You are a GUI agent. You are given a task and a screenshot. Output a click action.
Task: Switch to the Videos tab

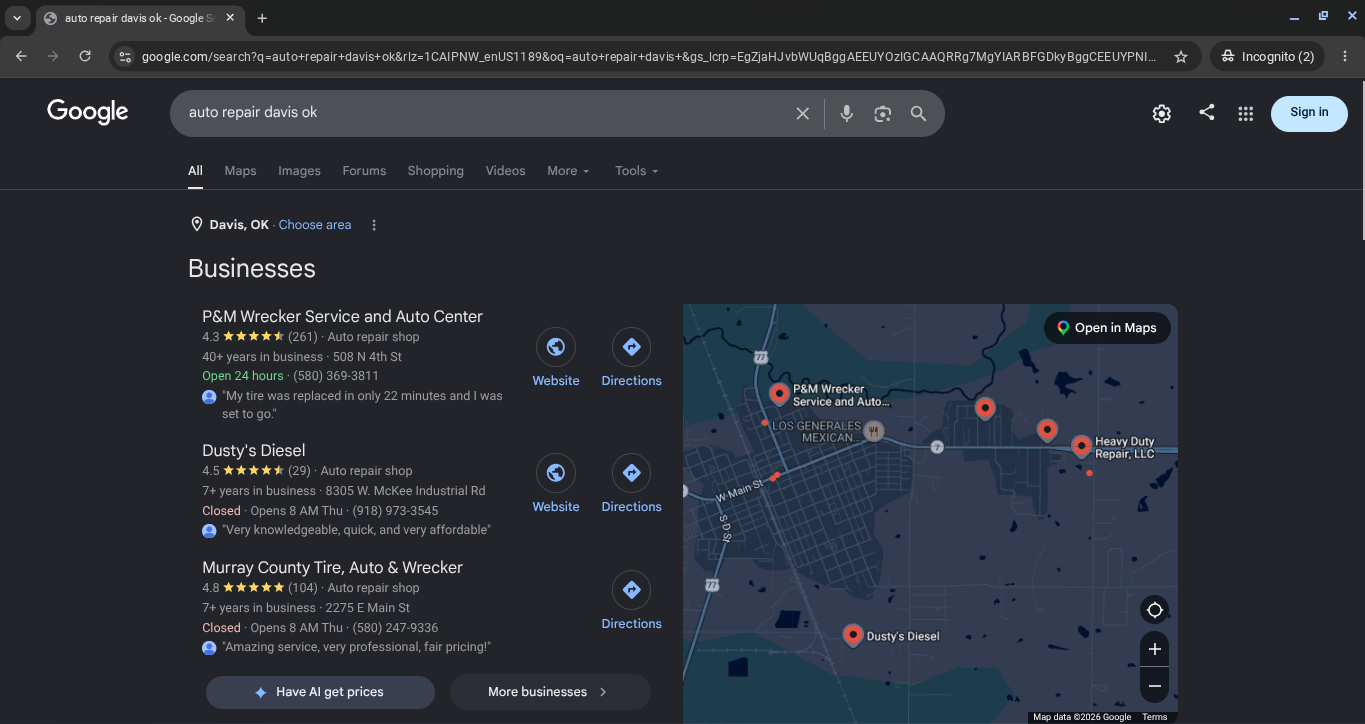(x=505, y=171)
